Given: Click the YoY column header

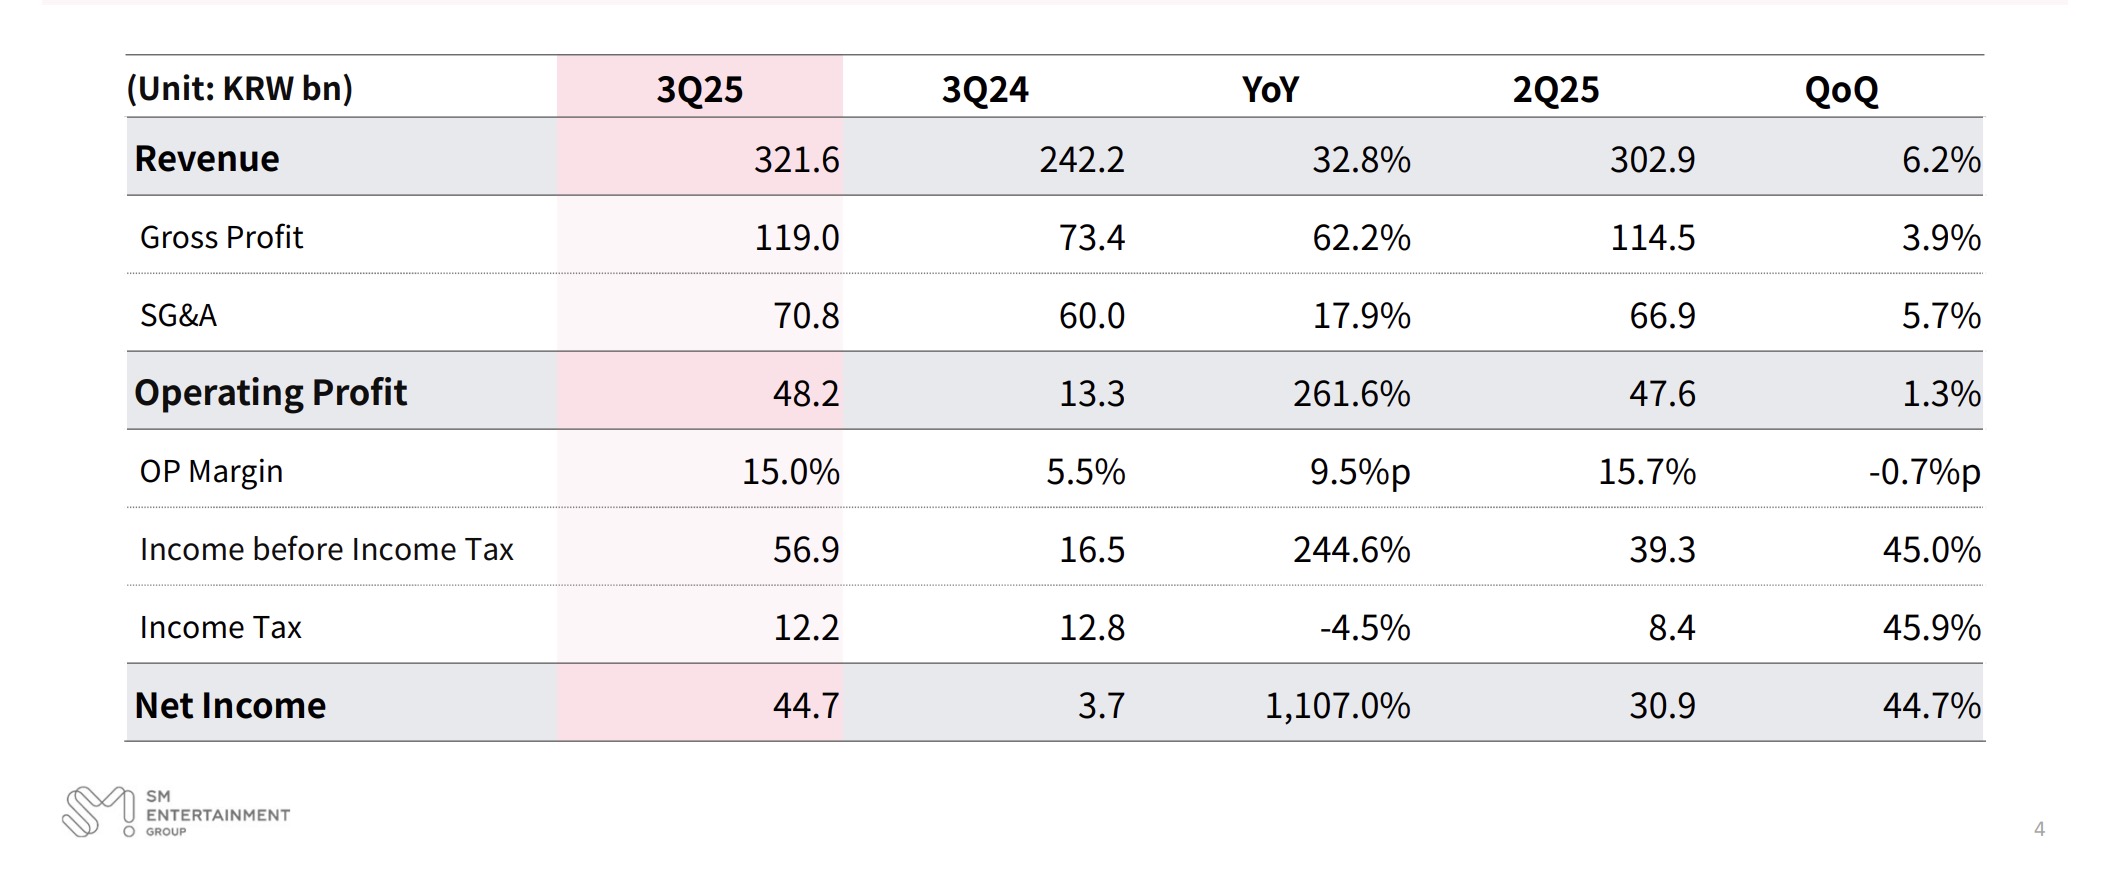Looking at the screenshot, I should click(1269, 90).
